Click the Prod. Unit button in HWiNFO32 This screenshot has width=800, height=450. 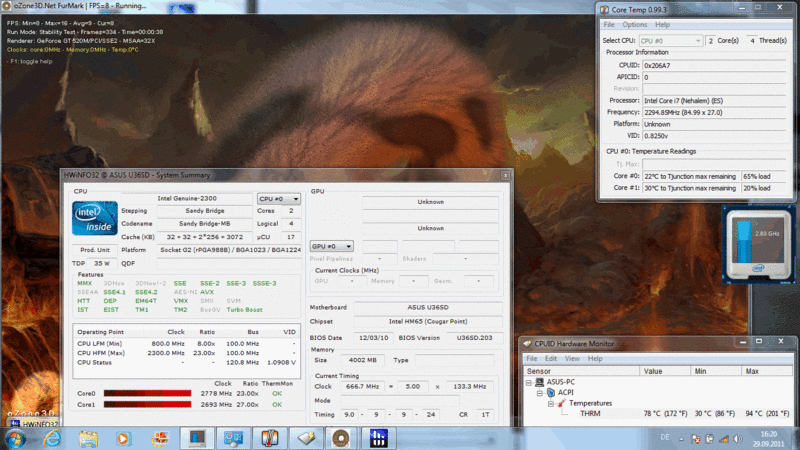click(95, 250)
